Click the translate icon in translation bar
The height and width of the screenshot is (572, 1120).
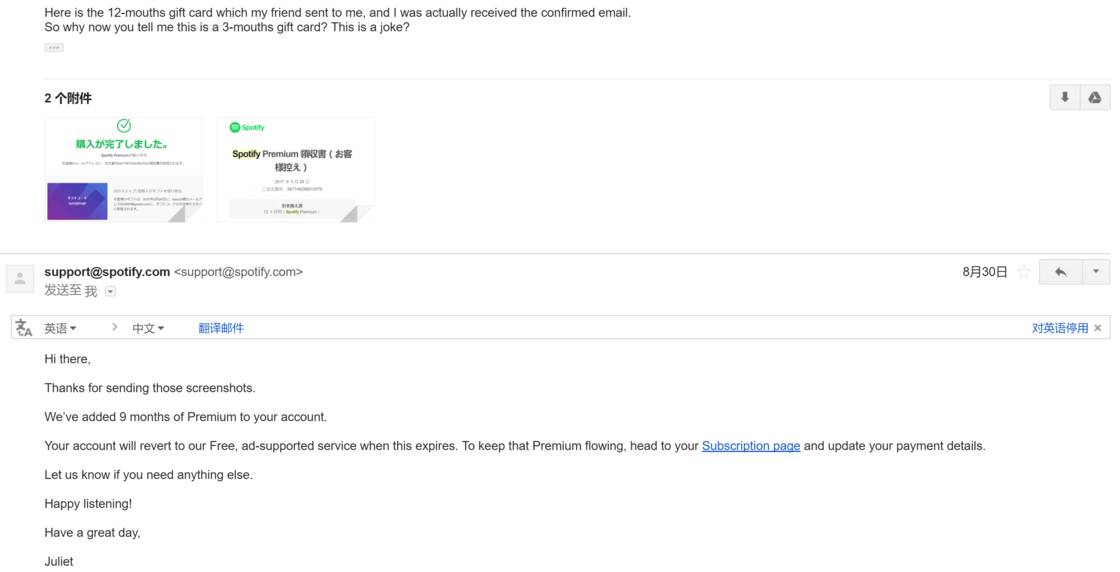pyautogui.click(x=24, y=328)
